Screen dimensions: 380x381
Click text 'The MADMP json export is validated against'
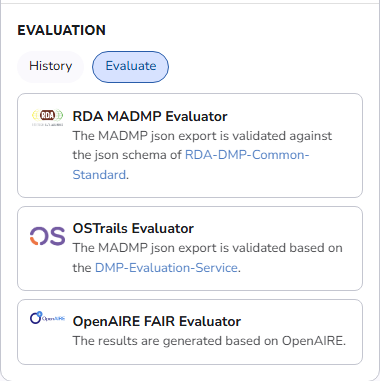tap(202, 136)
